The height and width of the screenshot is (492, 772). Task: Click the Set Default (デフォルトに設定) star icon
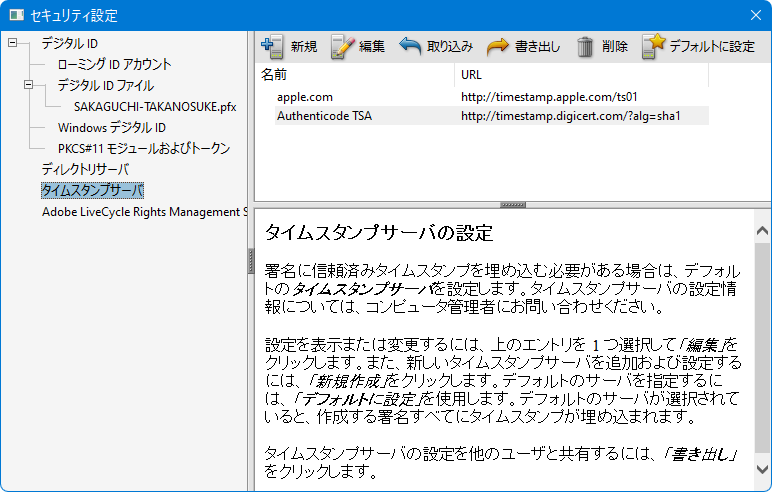pyautogui.click(x=653, y=45)
